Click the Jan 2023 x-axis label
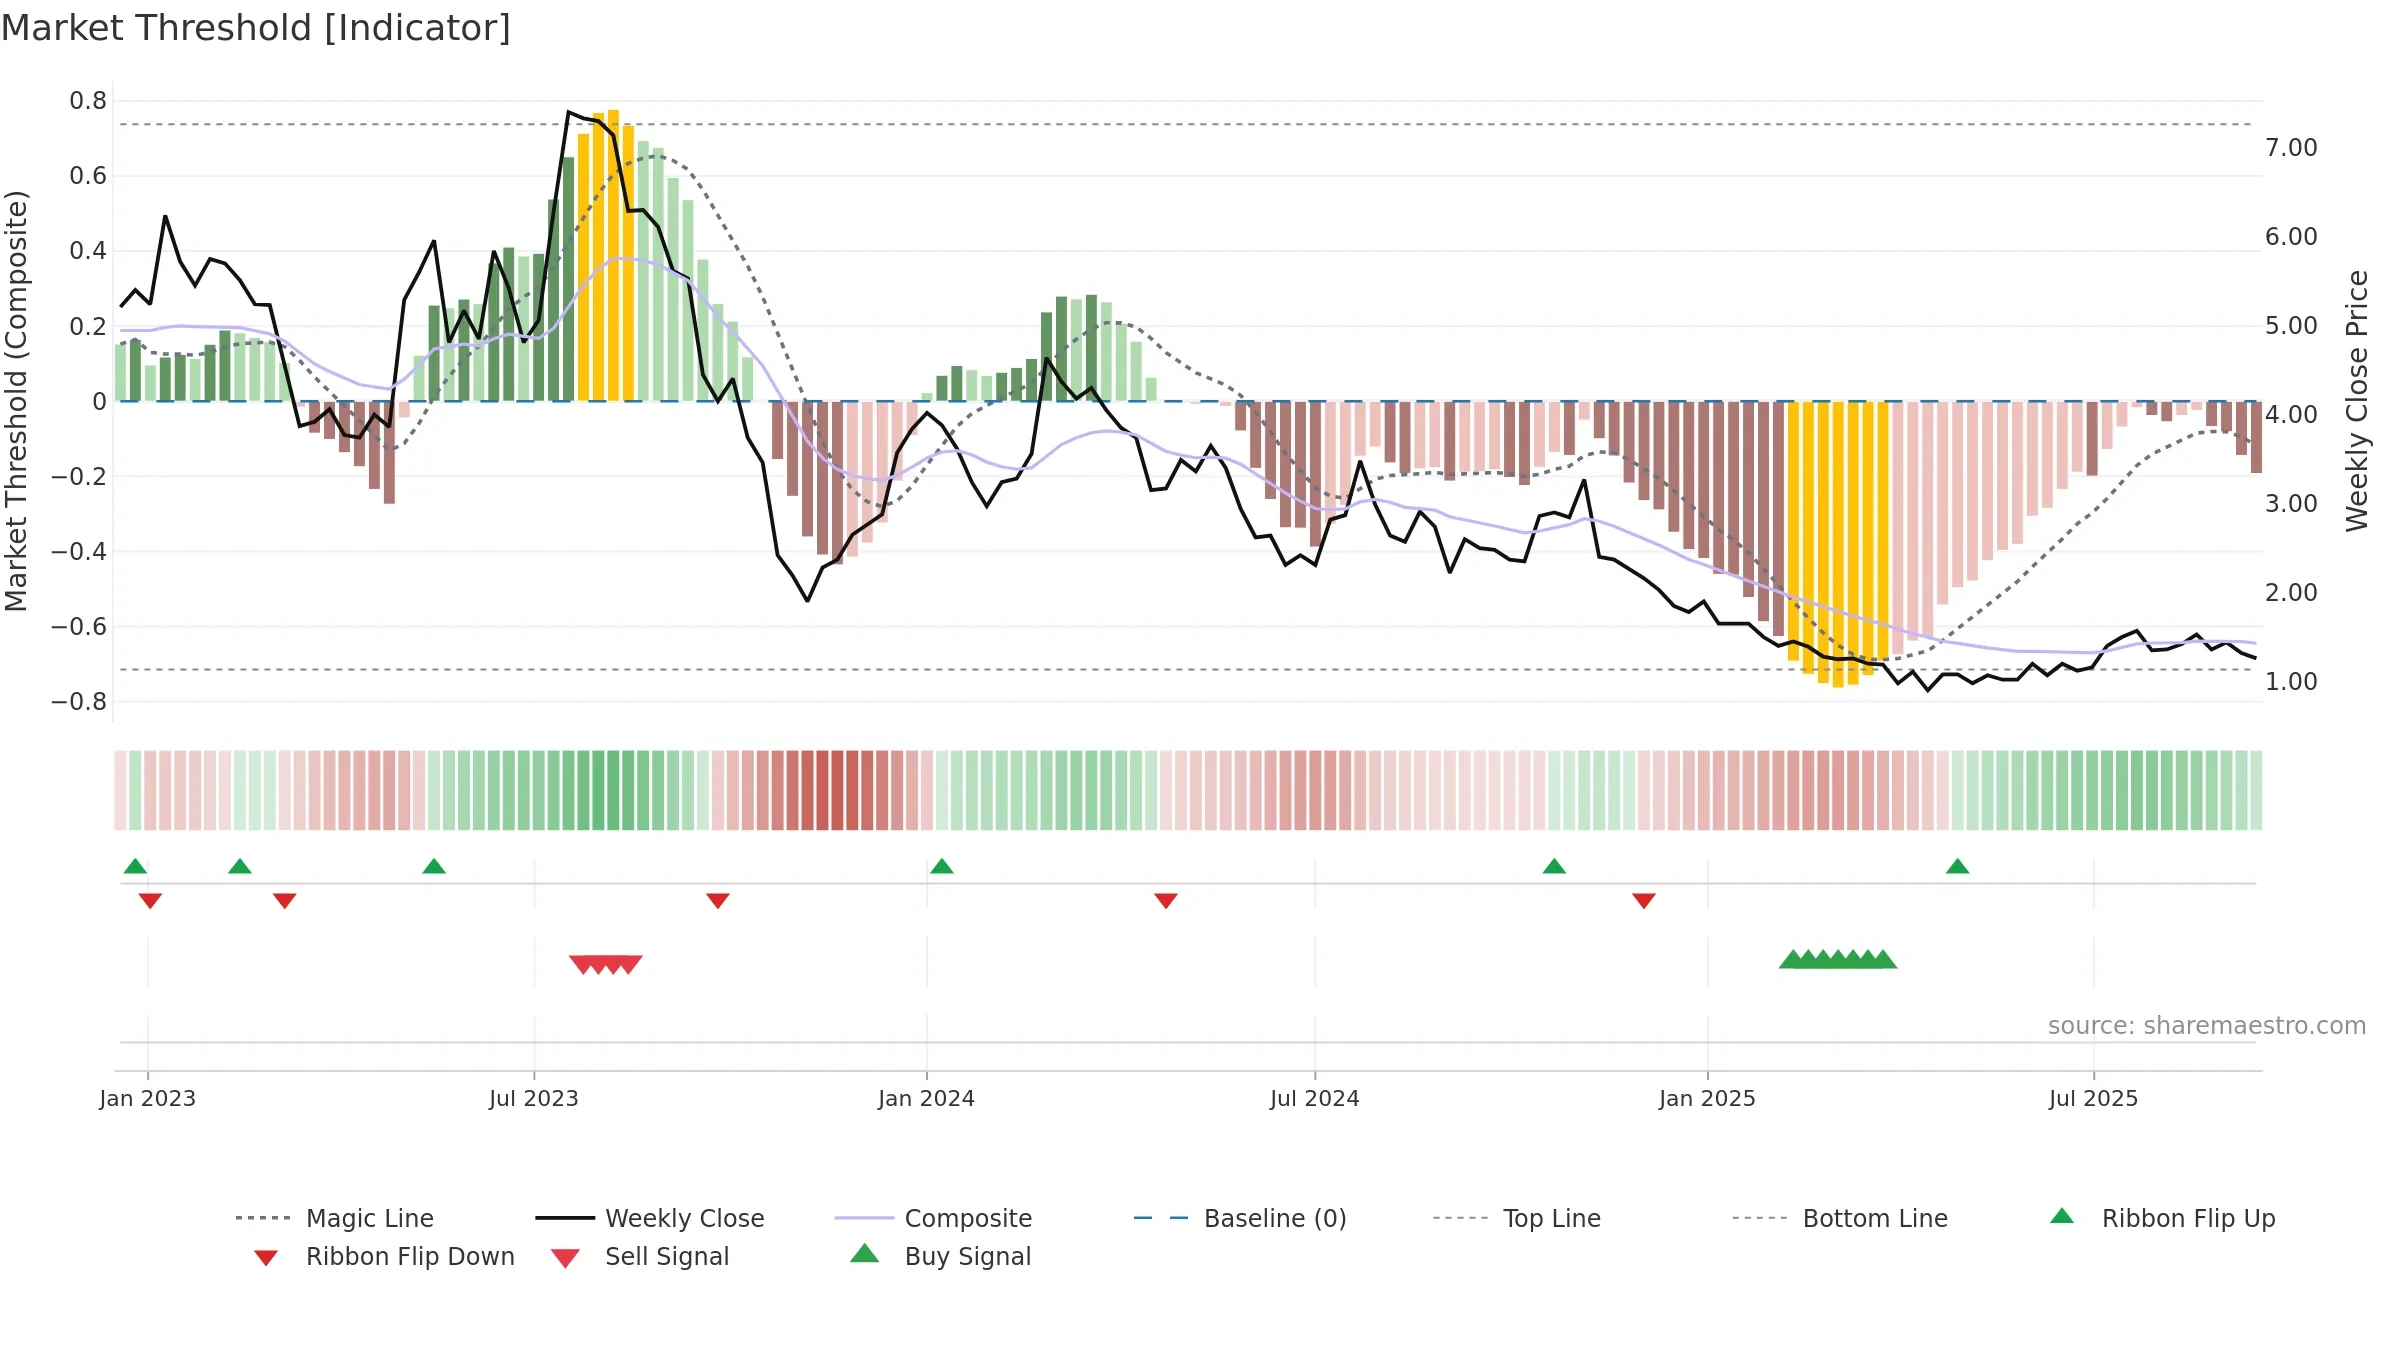 (x=148, y=1098)
